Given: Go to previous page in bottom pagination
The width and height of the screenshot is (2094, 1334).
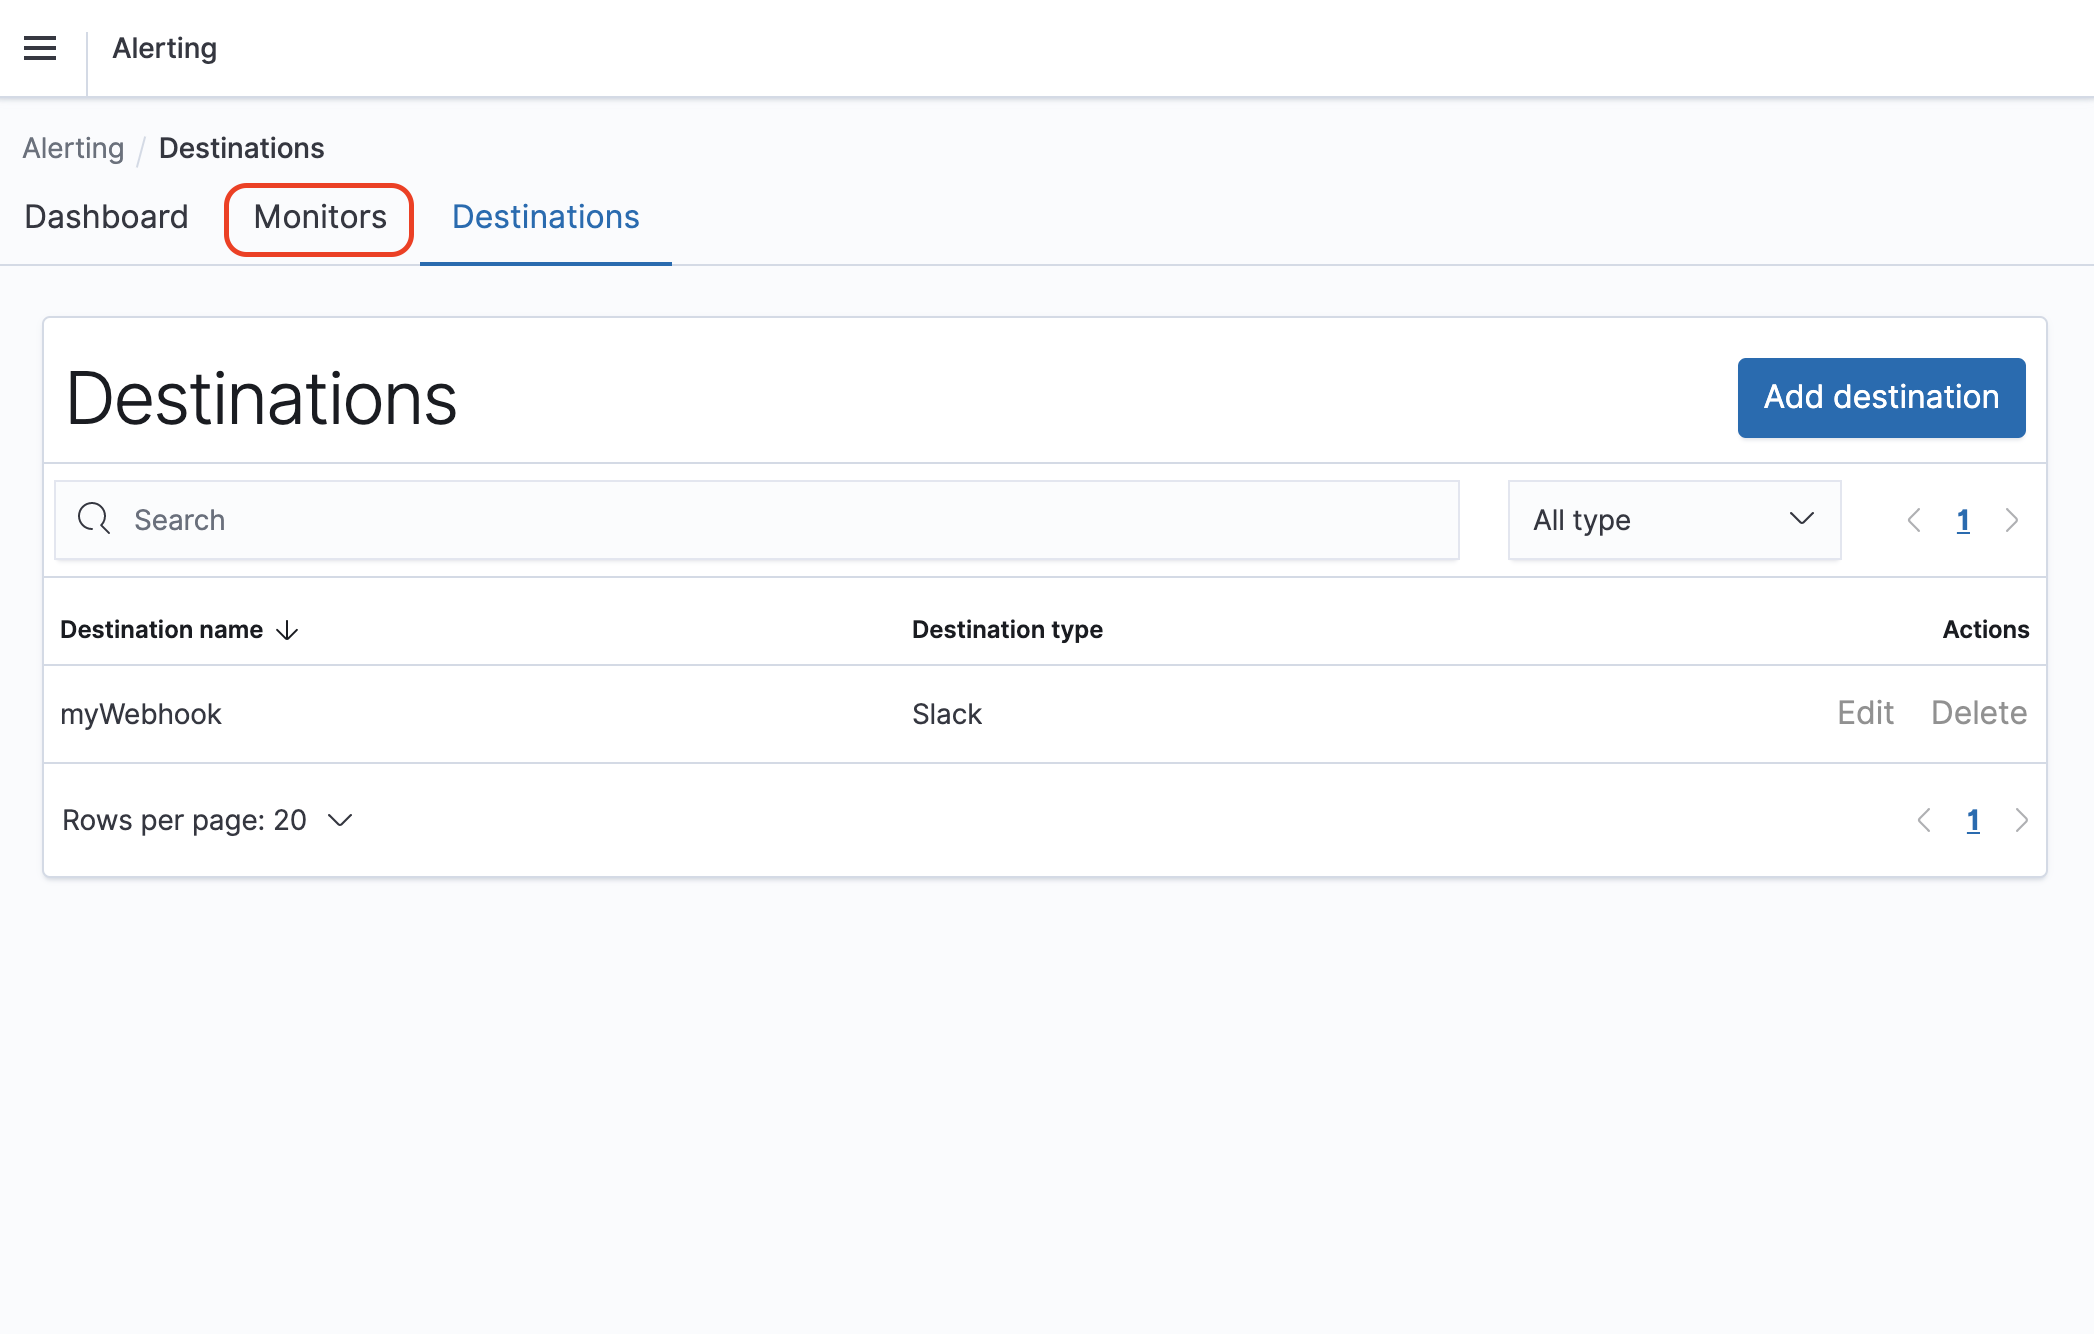Looking at the screenshot, I should (1924, 820).
